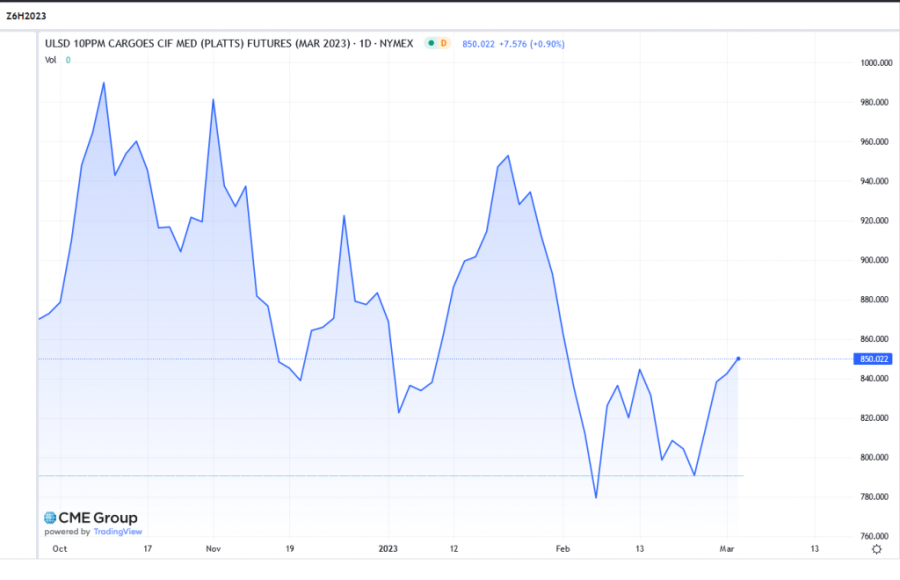Click the 760.000 price scale label
This screenshot has height=580, width=900.
(875, 536)
